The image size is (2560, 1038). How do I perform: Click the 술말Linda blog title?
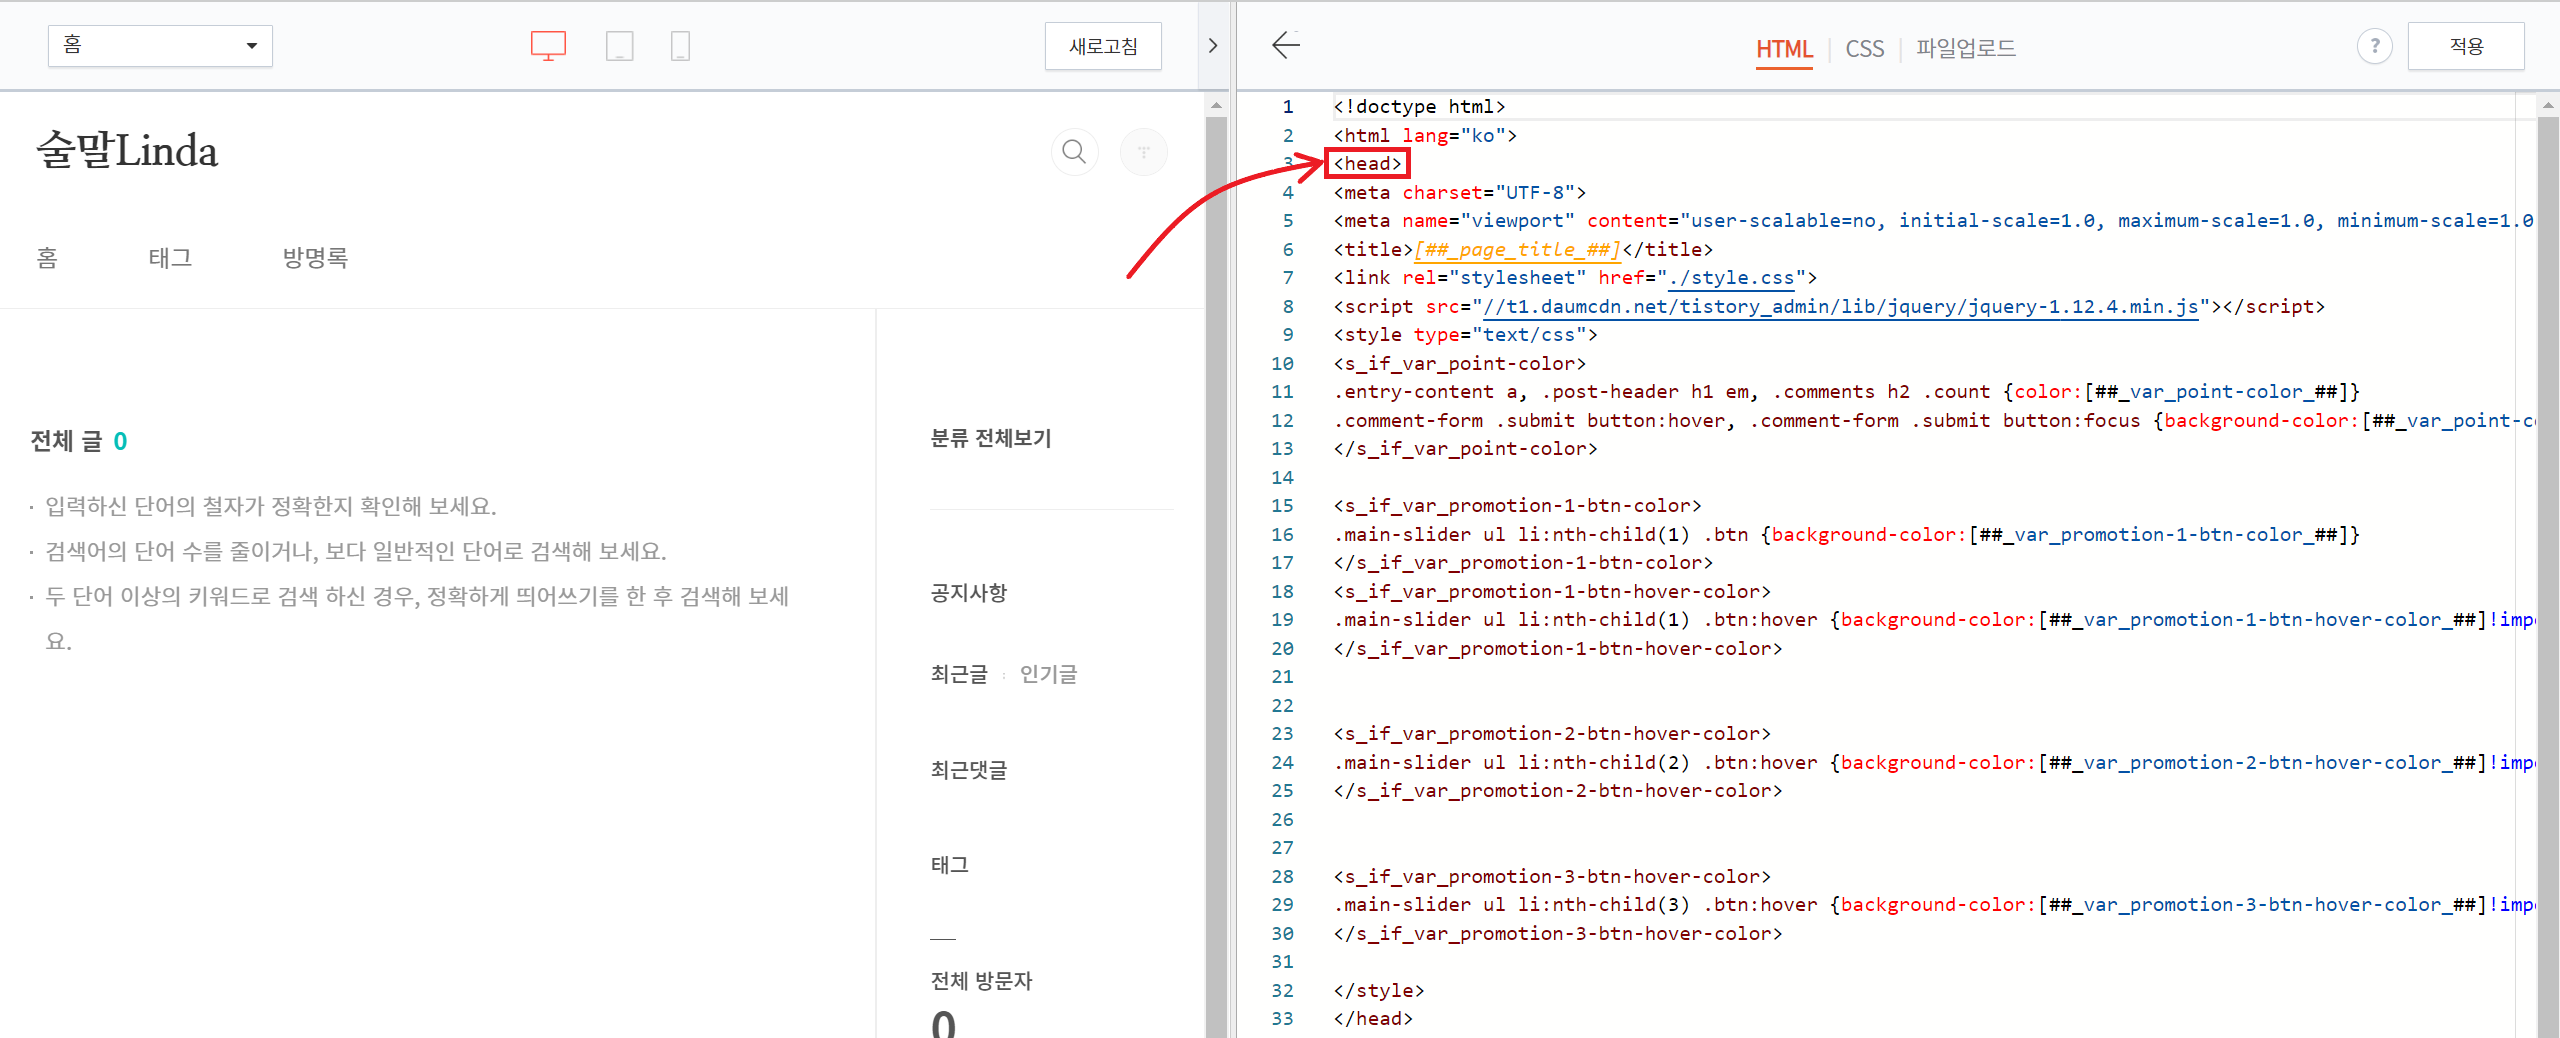point(127,151)
